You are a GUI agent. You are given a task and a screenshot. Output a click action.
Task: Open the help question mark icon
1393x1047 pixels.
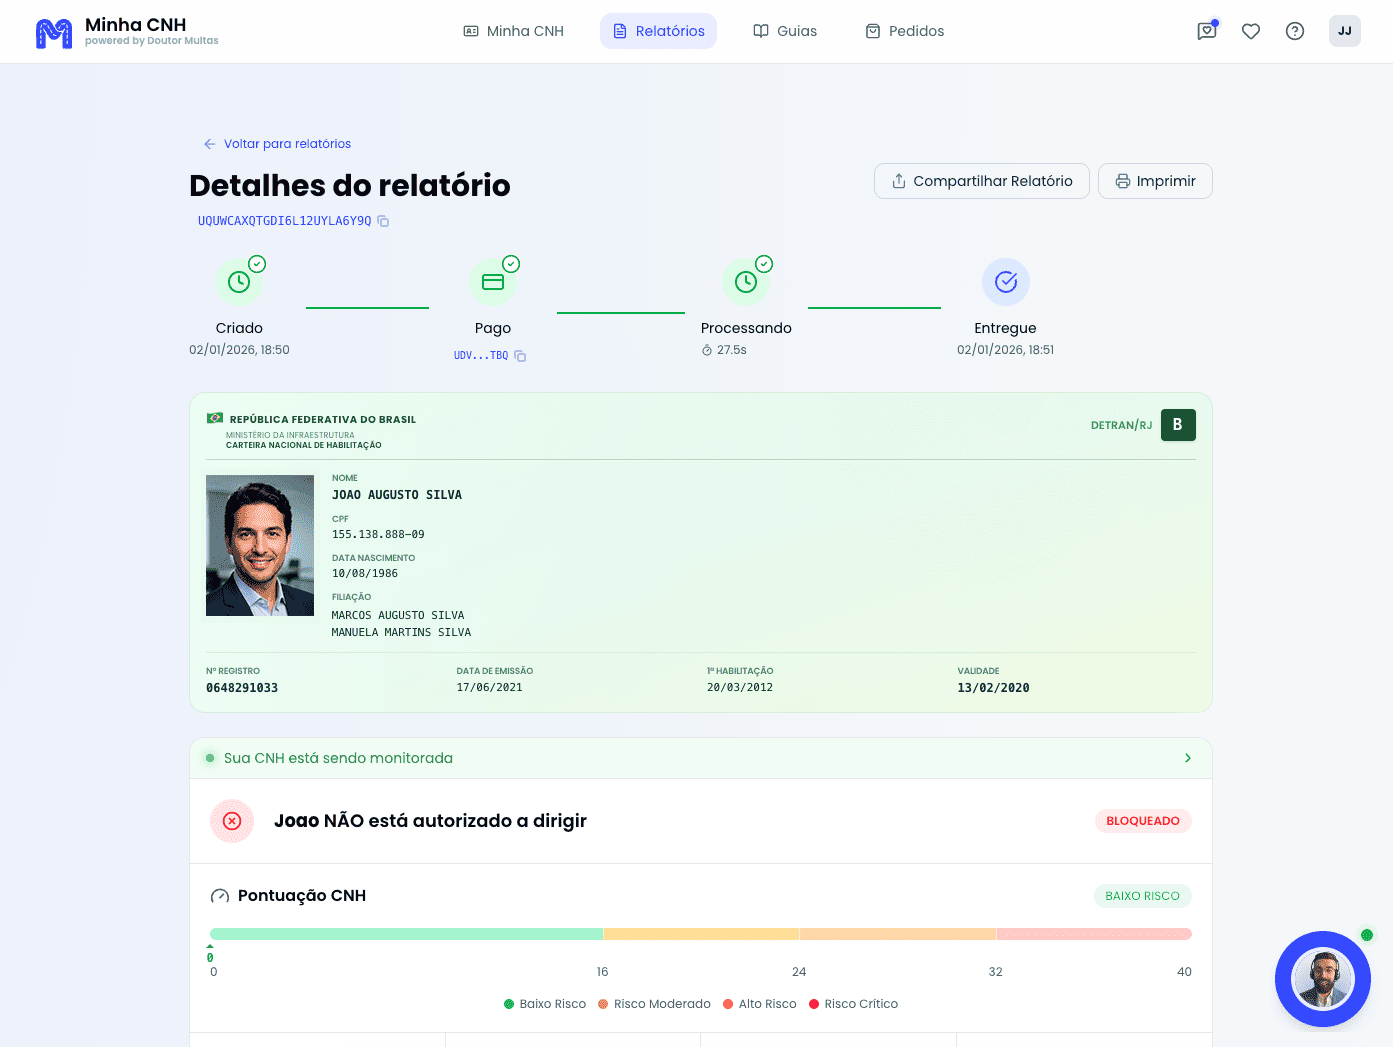[x=1294, y=31]
